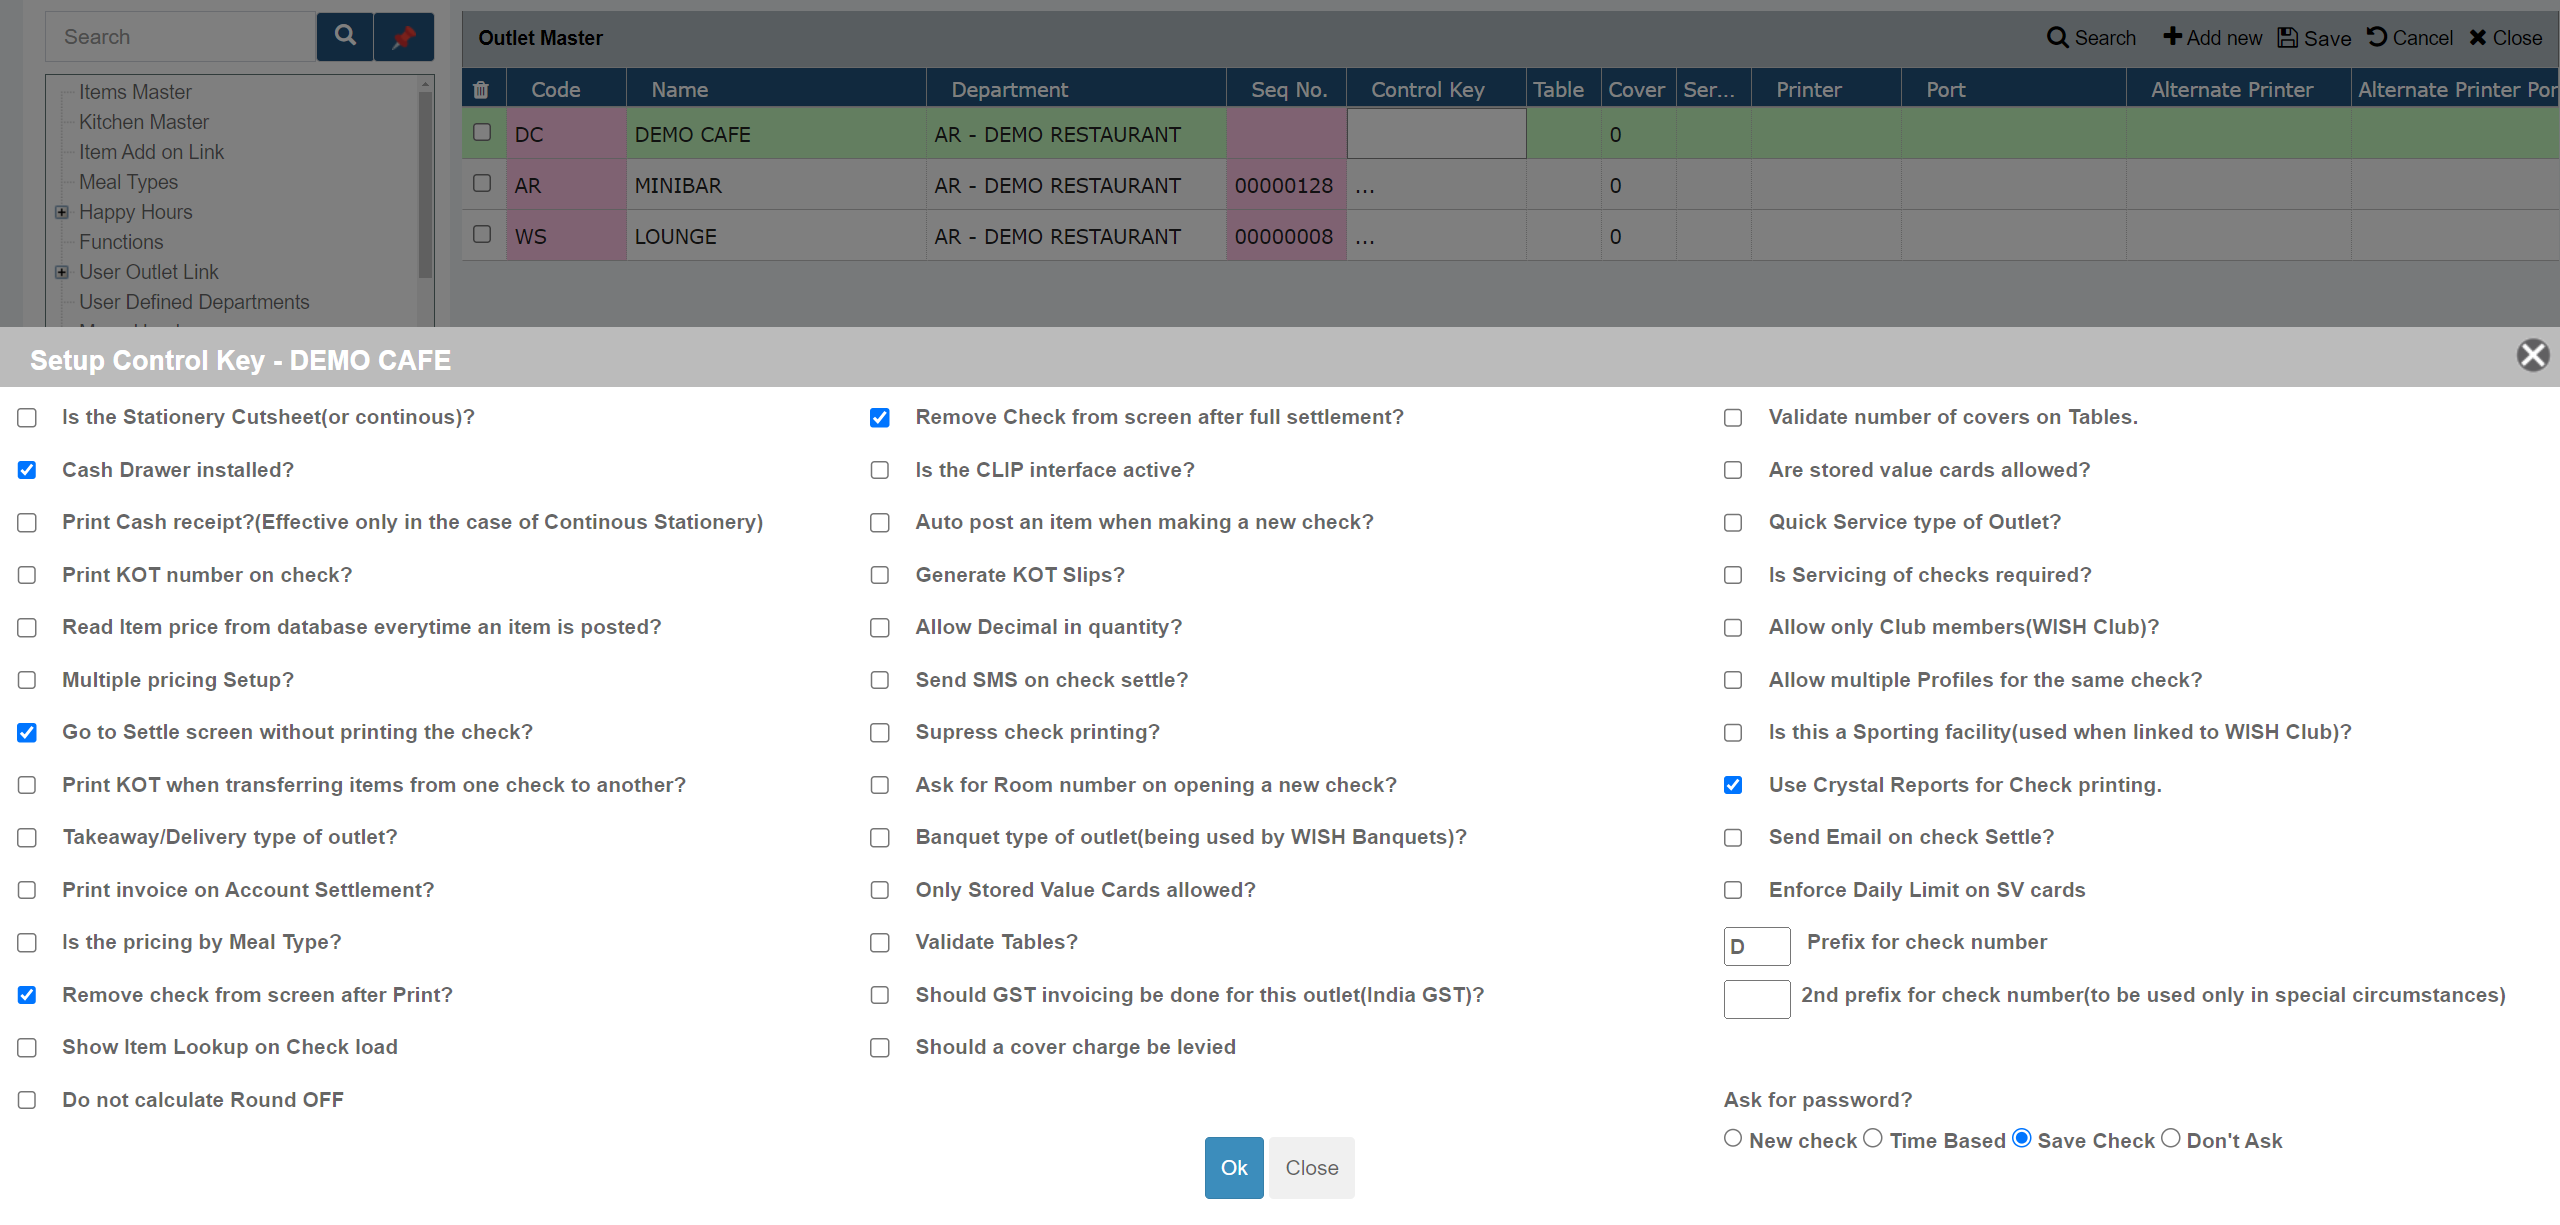2560x1225 pixels.
Task: Click the grey Close button in dialog
Action: click(x=1311, y=1168)
